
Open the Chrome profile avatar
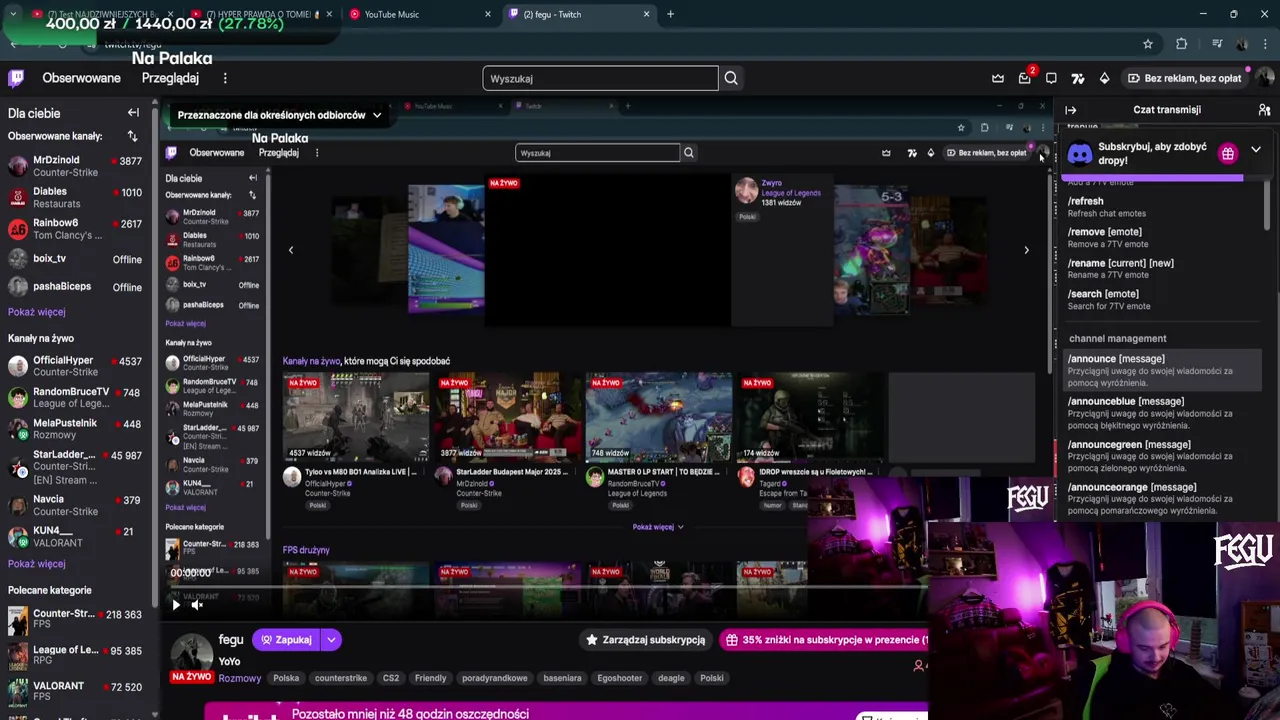[1241, 44]
